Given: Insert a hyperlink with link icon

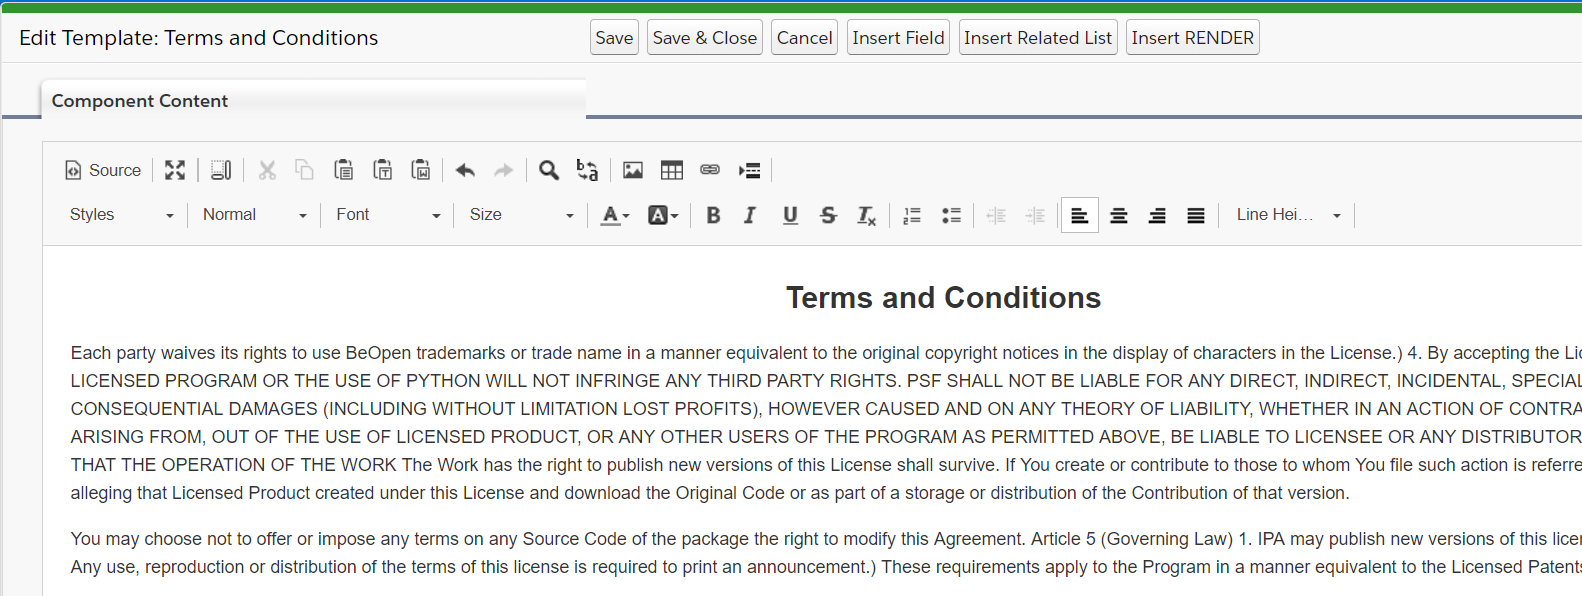Looking at the screenshot, I should pos(710,171).
